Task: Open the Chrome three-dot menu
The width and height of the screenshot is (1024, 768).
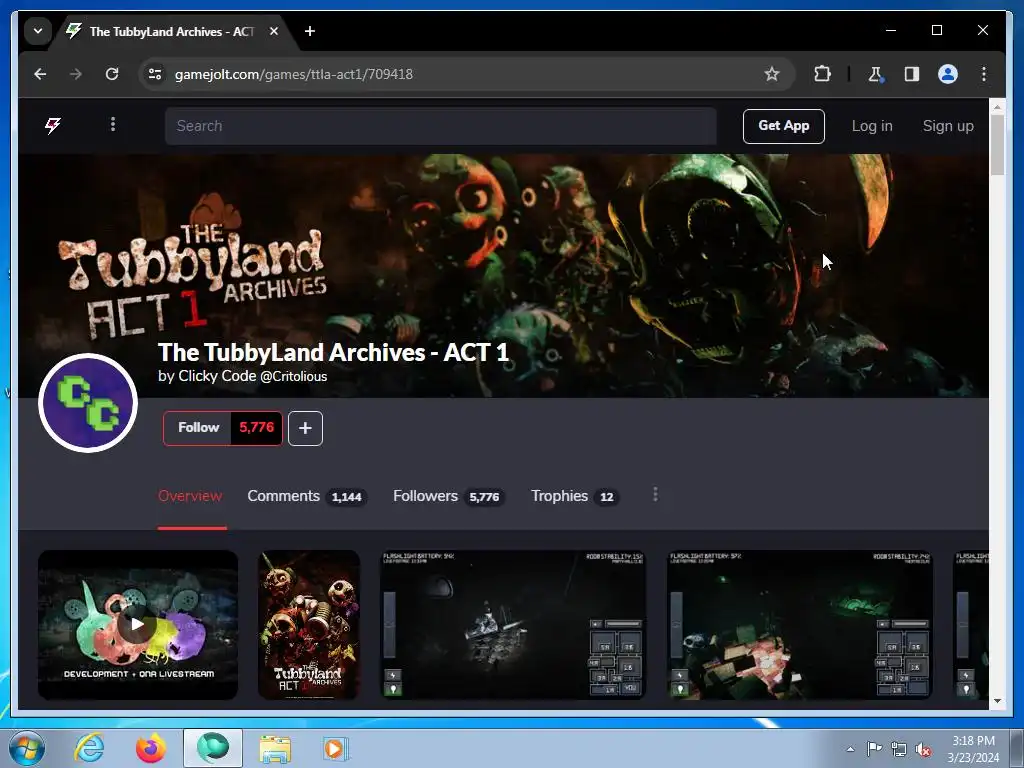Action: (984, 74)
